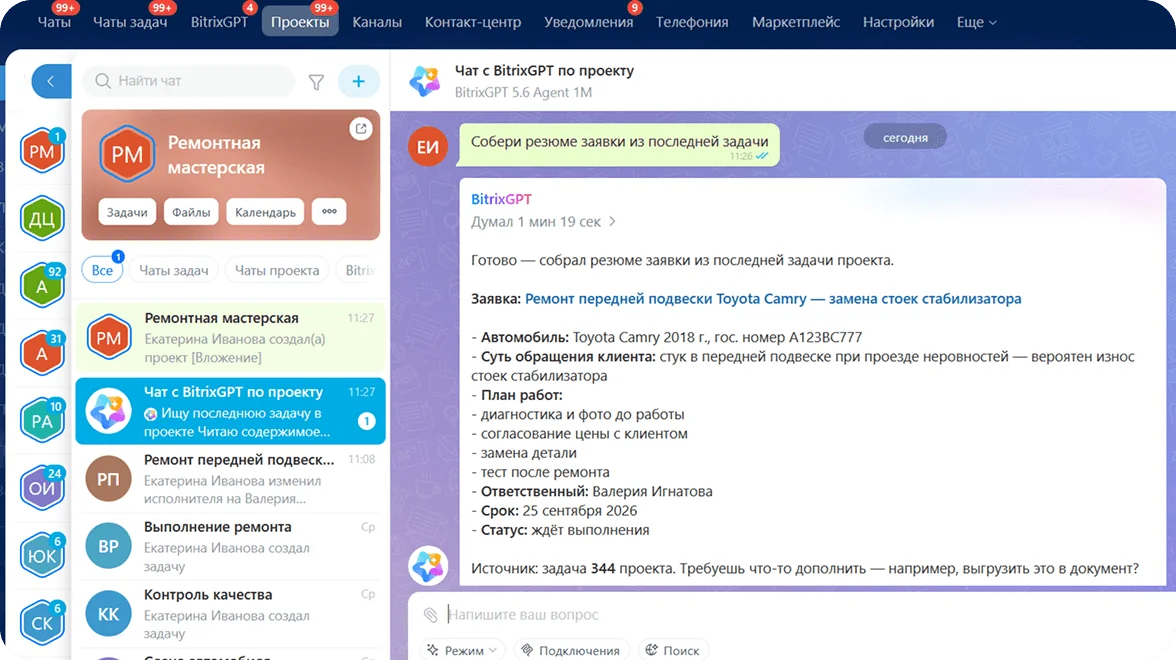Select the РМ project avatar in sidebar
1176x660 pixels.
[42, 152]
